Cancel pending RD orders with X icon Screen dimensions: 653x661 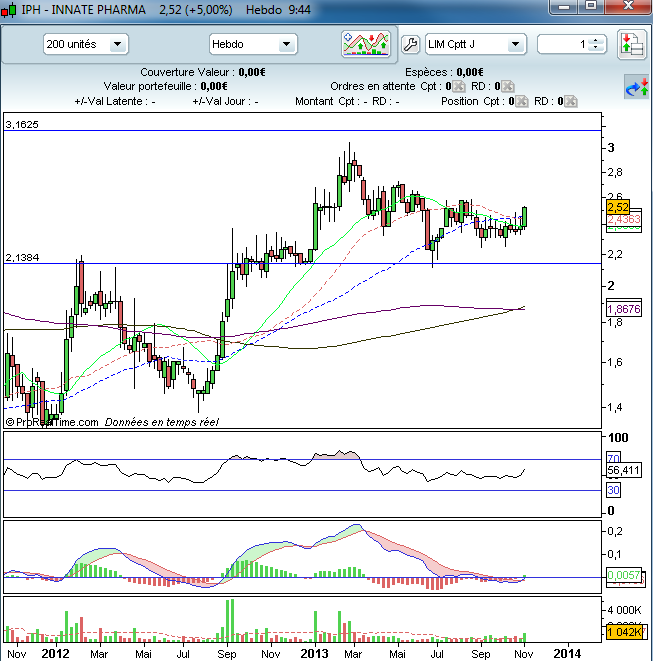(508, 86)
